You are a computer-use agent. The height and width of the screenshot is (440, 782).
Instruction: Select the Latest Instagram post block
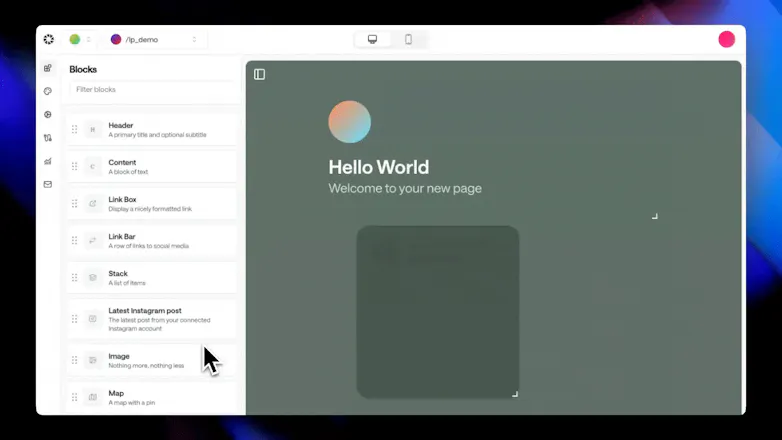tap(152, 319)
